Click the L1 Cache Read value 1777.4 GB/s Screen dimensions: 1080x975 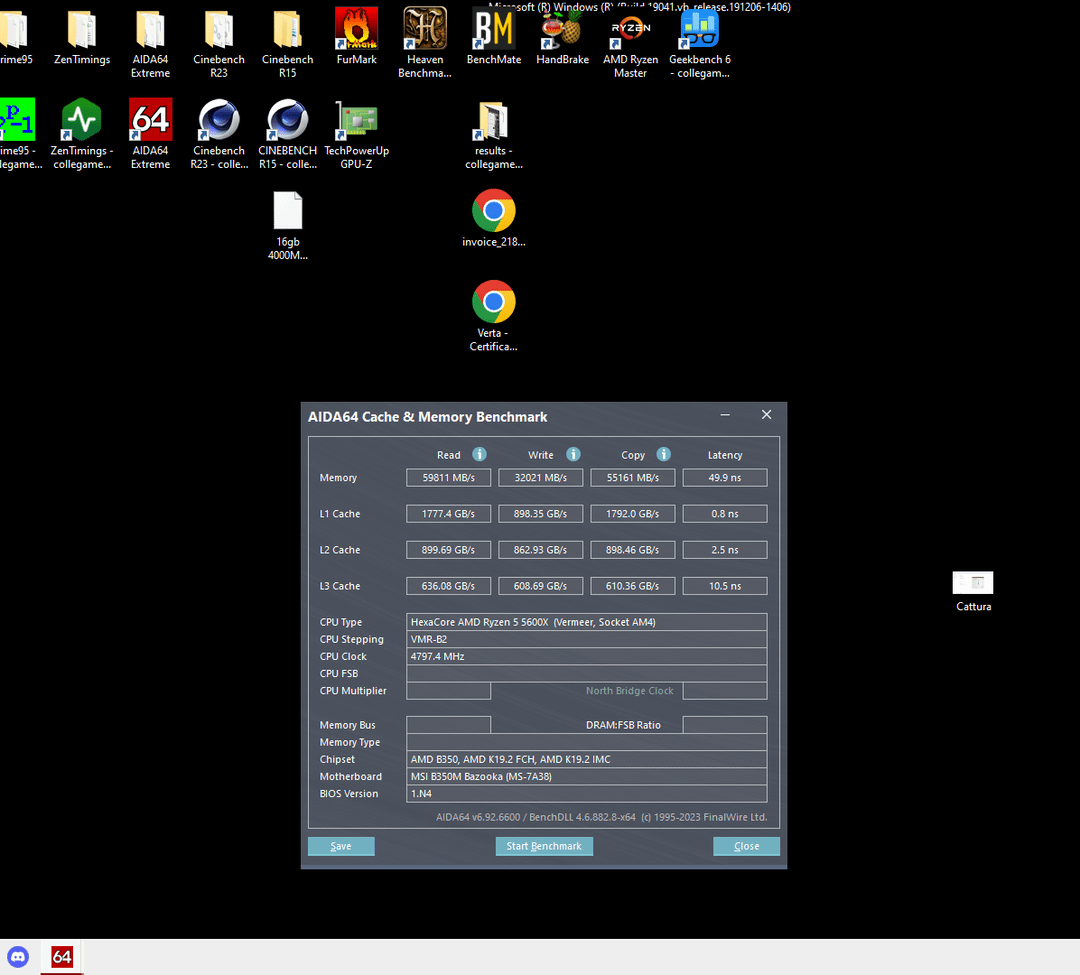click(x=448, y=514)
